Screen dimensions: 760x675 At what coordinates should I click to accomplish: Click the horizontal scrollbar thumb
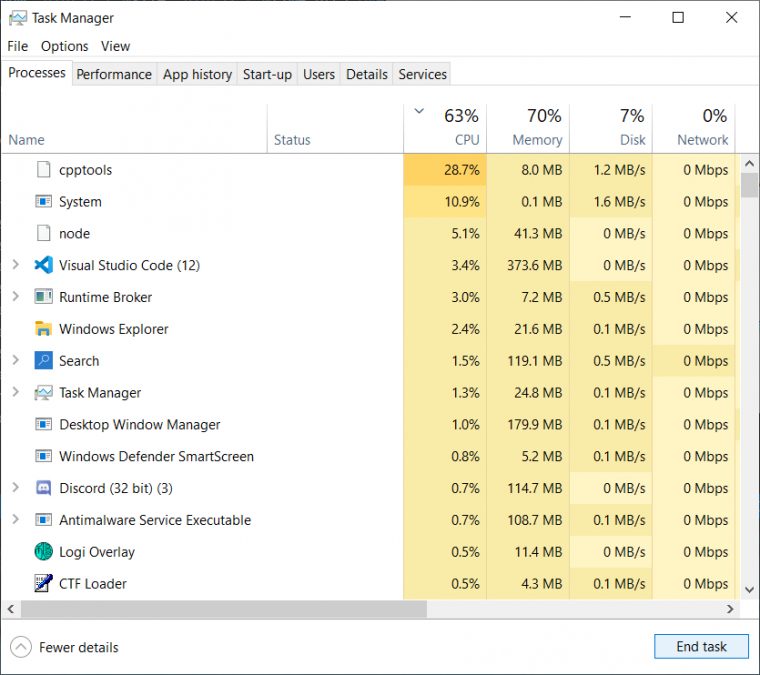pos(224,609)
